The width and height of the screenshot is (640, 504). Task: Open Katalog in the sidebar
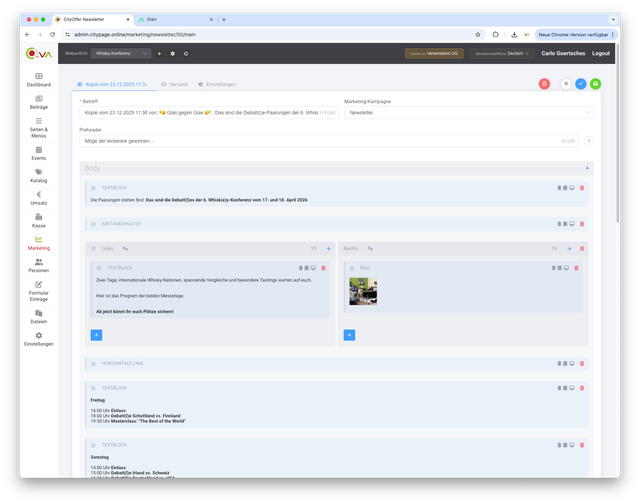[38, 175]
